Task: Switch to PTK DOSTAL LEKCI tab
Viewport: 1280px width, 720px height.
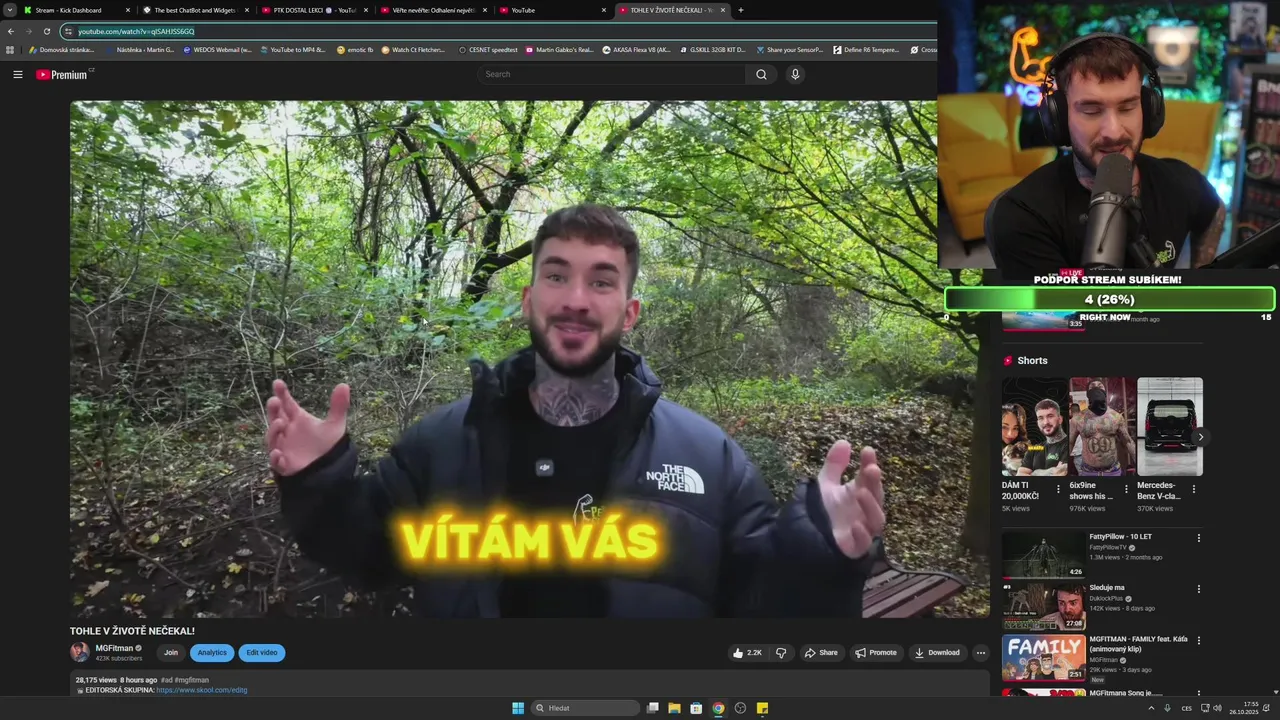Action: click(x=314, y=10)
